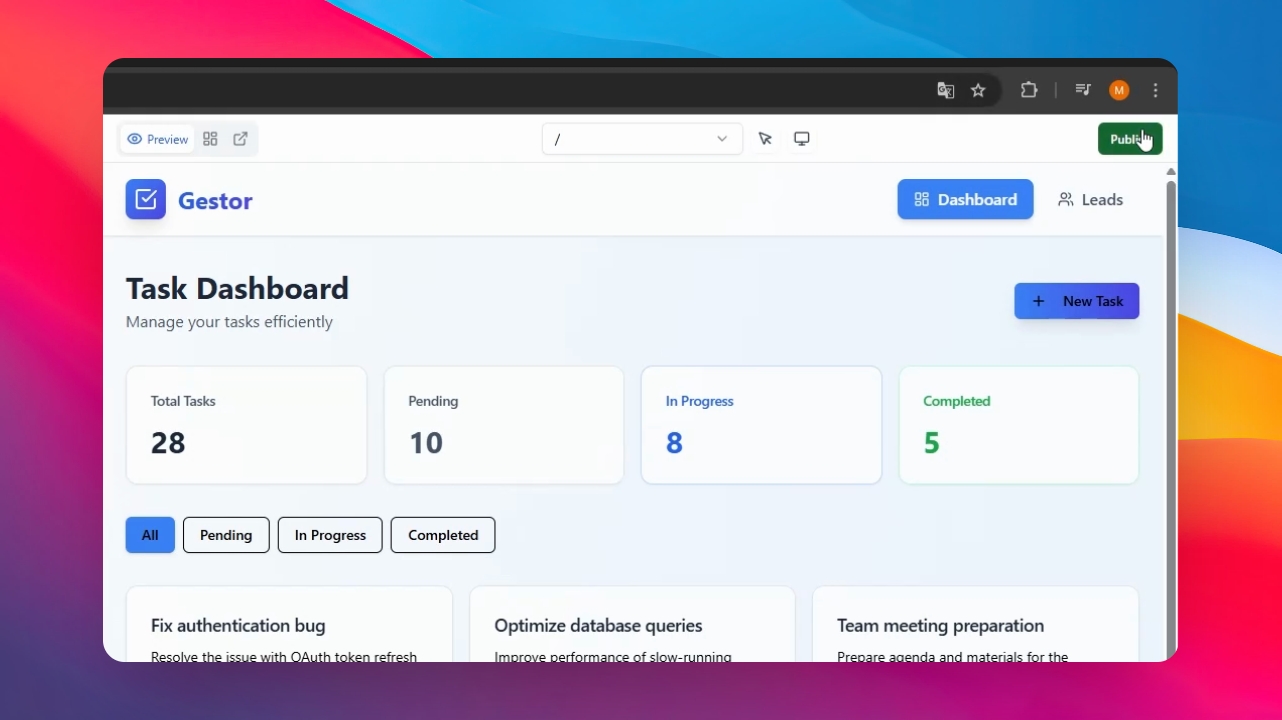Click the Publish button
The width and height of the screenshot is (1282, 720).
pyautogui.click(x=1130, y=139)
